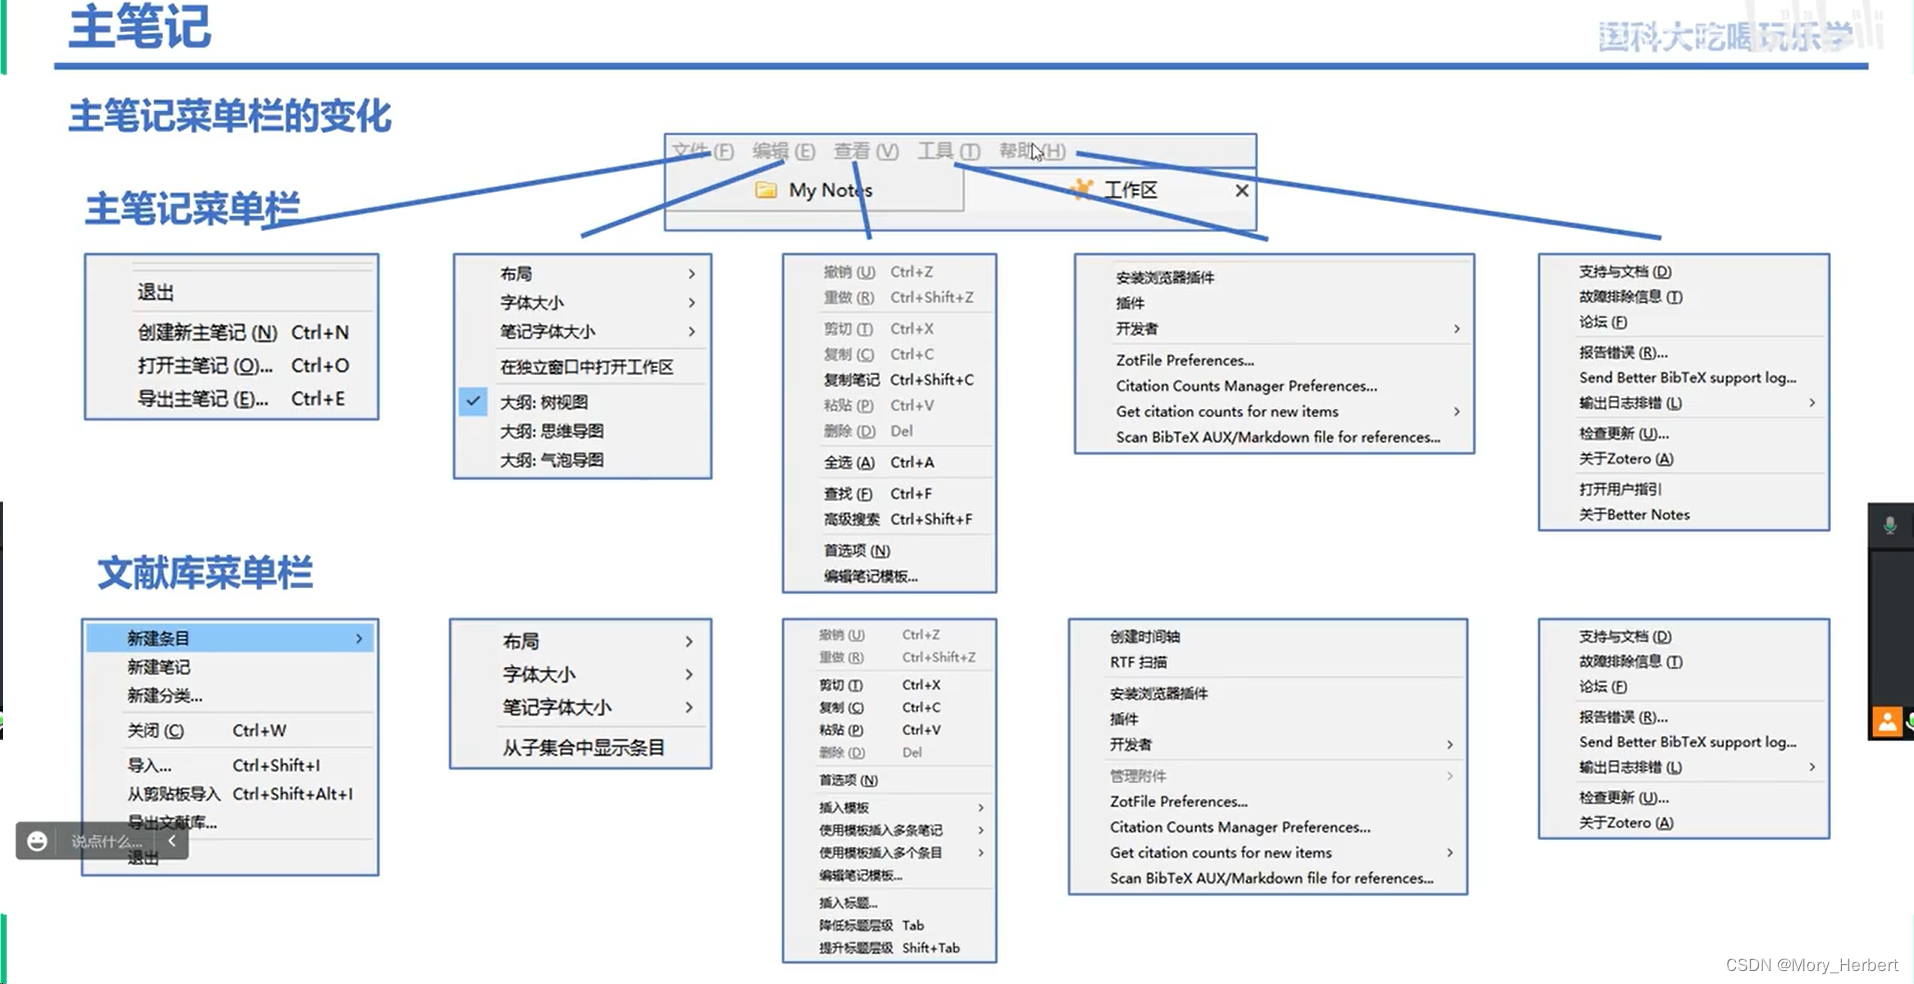This screenshot has height=984, width=1914.
Task: Click the orange person icon on right panel
Action: (1887, 721)
